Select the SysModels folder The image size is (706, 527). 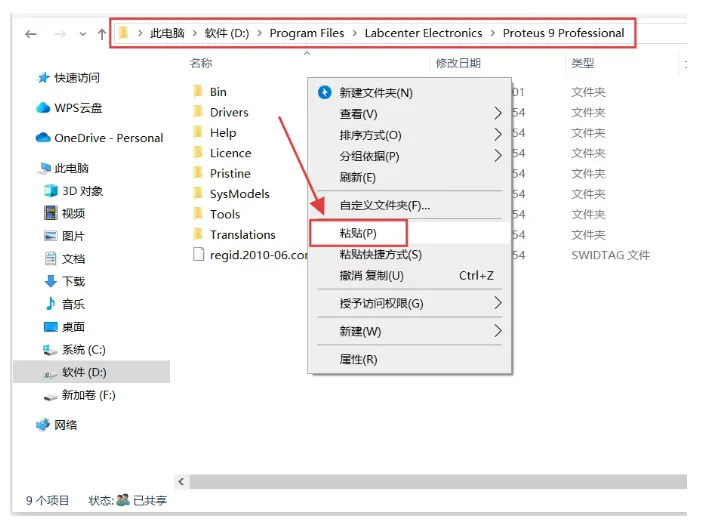click(x=240, y=194)
